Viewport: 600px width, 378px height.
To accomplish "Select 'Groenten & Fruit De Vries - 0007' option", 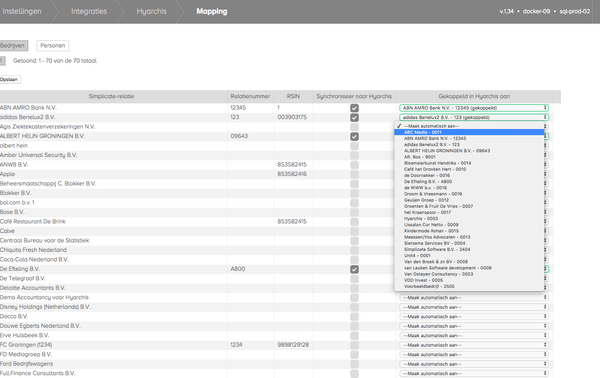I will coord(469,206).
